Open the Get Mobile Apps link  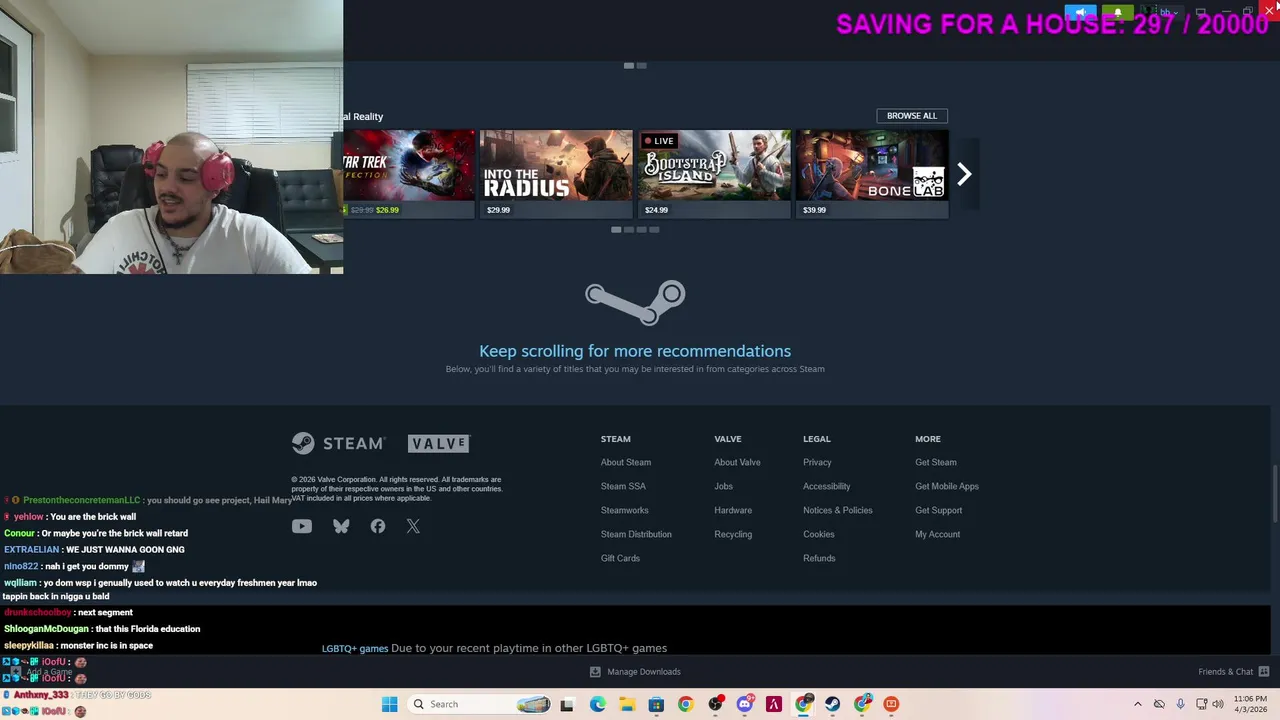point(947,486)
